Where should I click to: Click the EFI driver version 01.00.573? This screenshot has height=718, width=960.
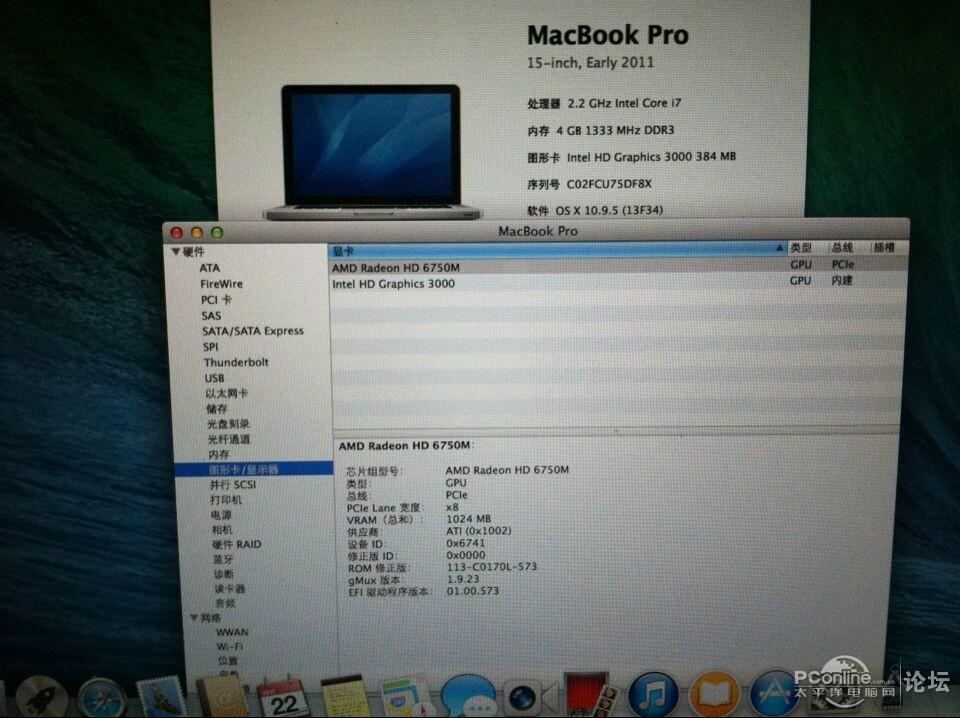click(473, 591)
